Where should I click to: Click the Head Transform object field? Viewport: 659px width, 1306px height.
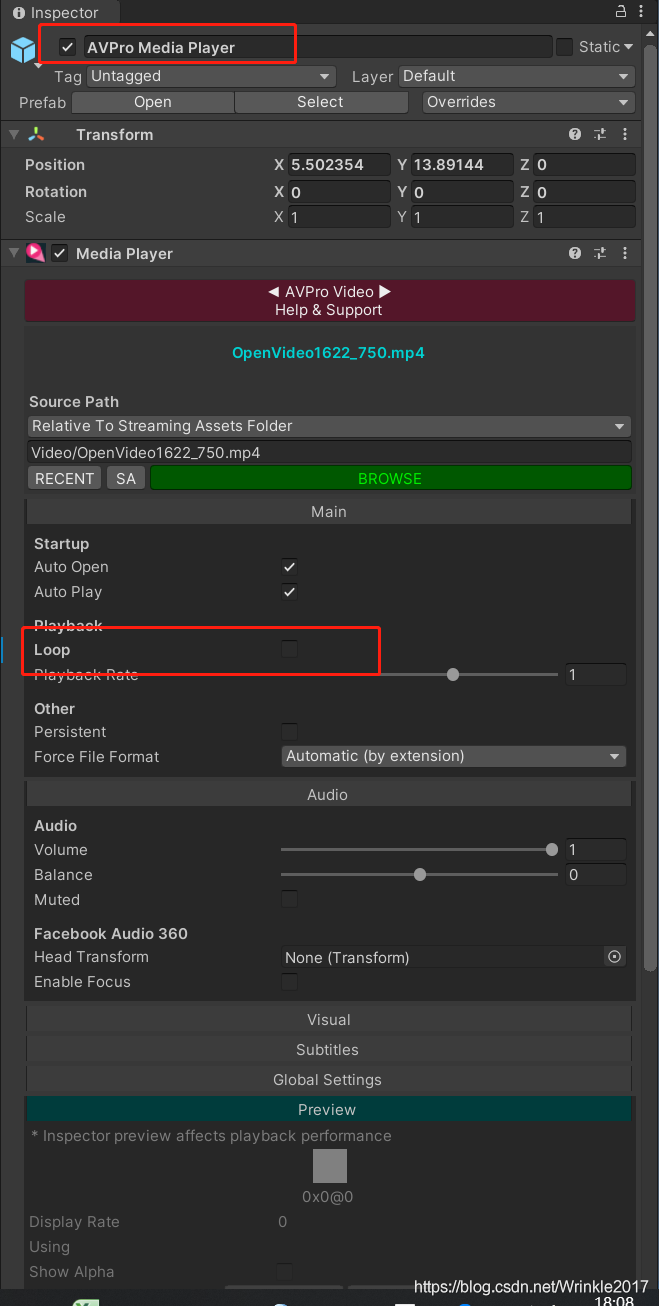coord(443,957)
